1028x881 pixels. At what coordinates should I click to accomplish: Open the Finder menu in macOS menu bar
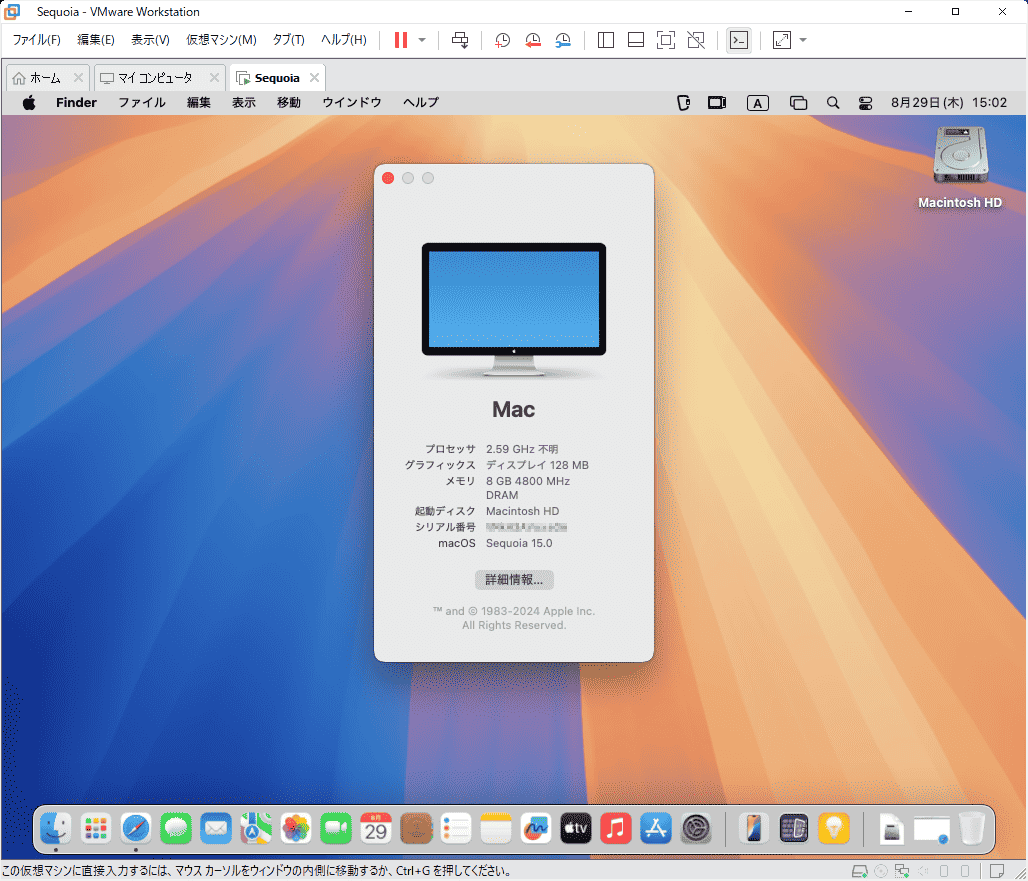click(76, 103)
